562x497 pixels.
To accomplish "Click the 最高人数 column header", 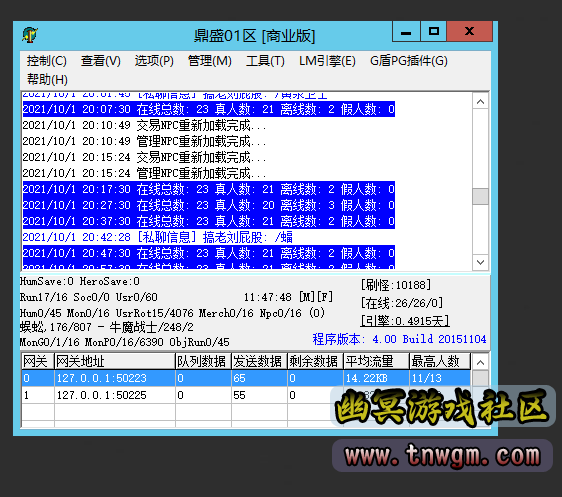I will [x=439, y=362].
